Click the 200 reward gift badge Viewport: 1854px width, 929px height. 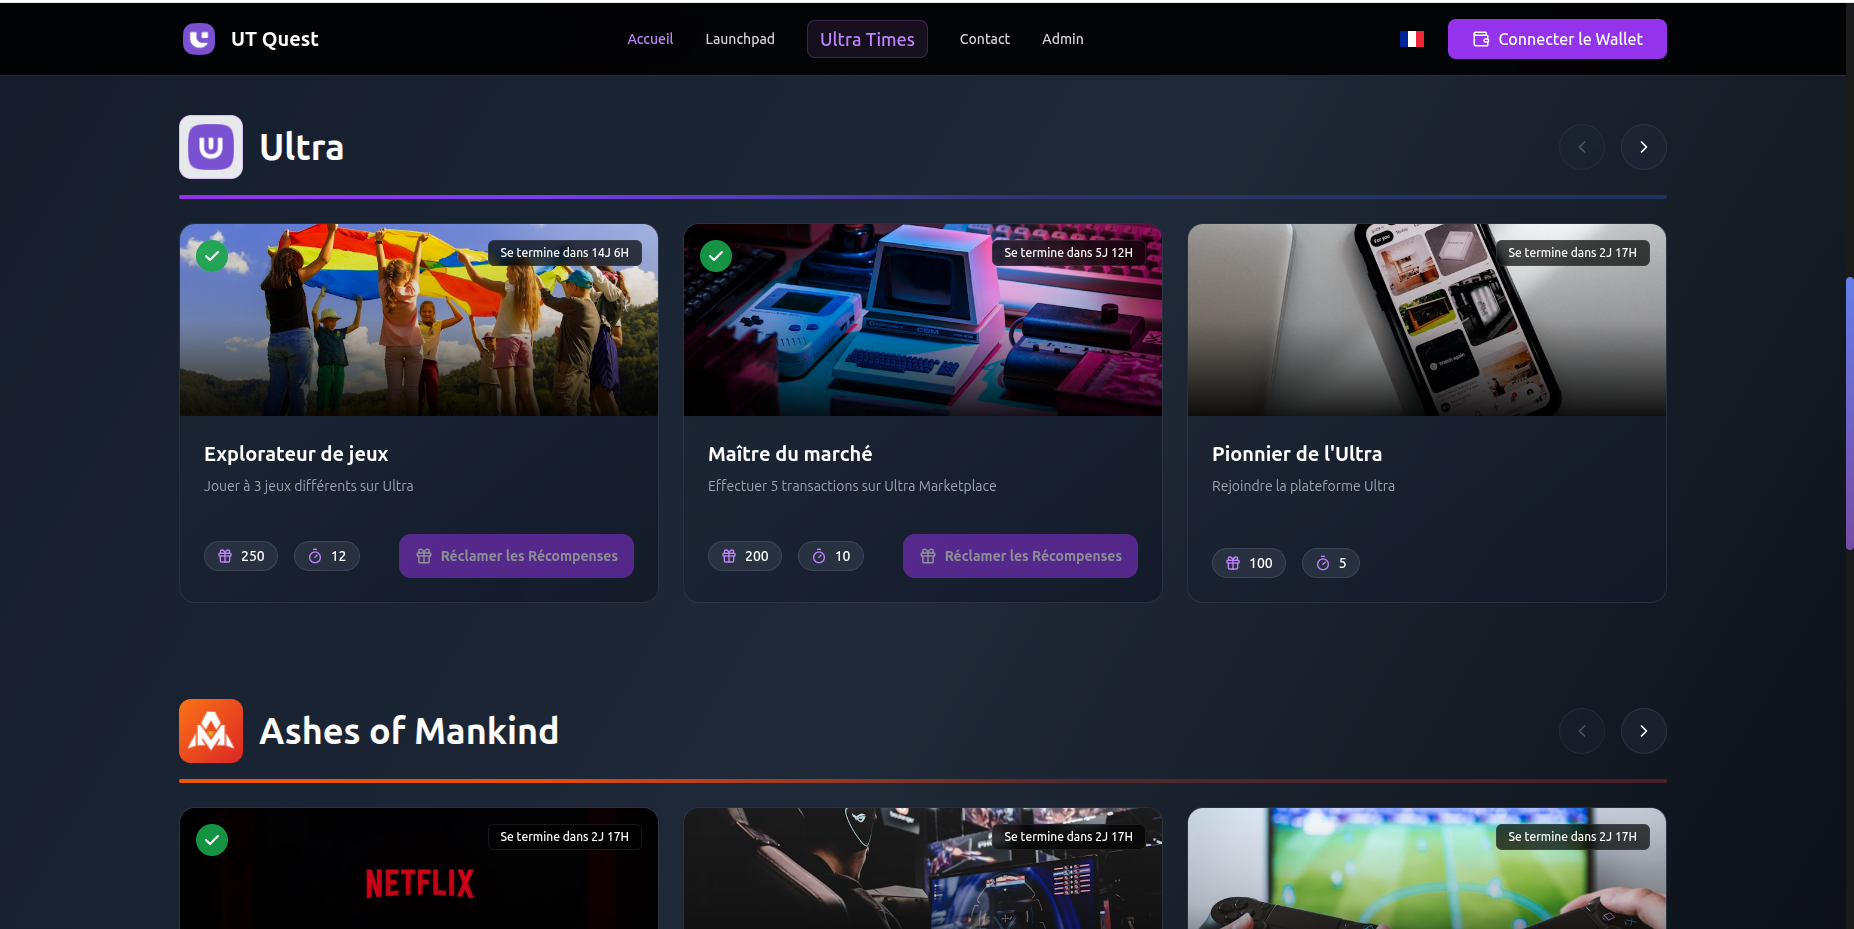click(x=745, y=556)
